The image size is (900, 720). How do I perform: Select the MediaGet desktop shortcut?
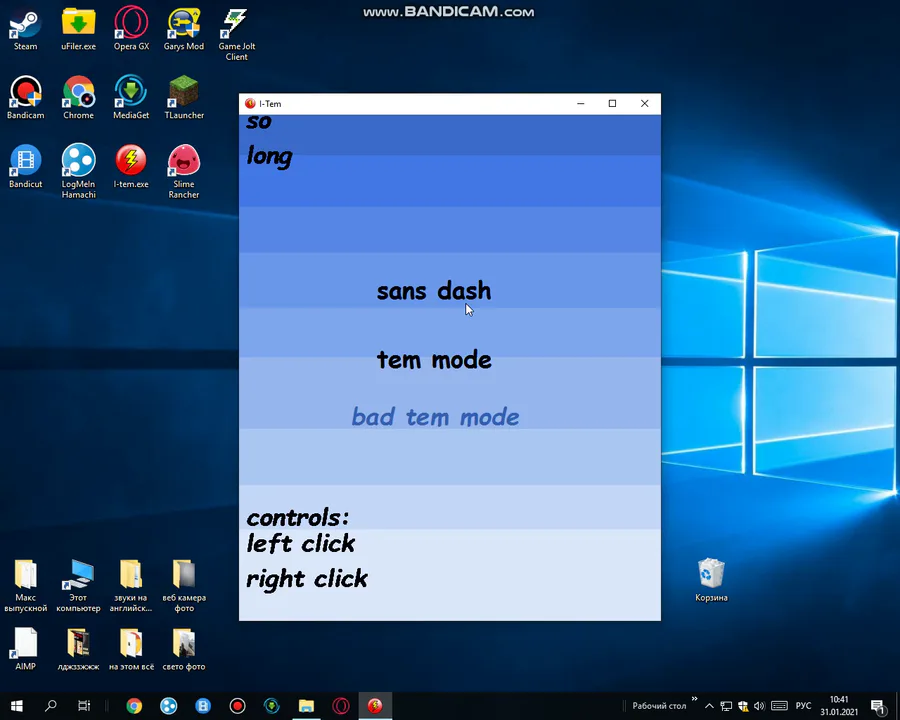click(131, 98)
